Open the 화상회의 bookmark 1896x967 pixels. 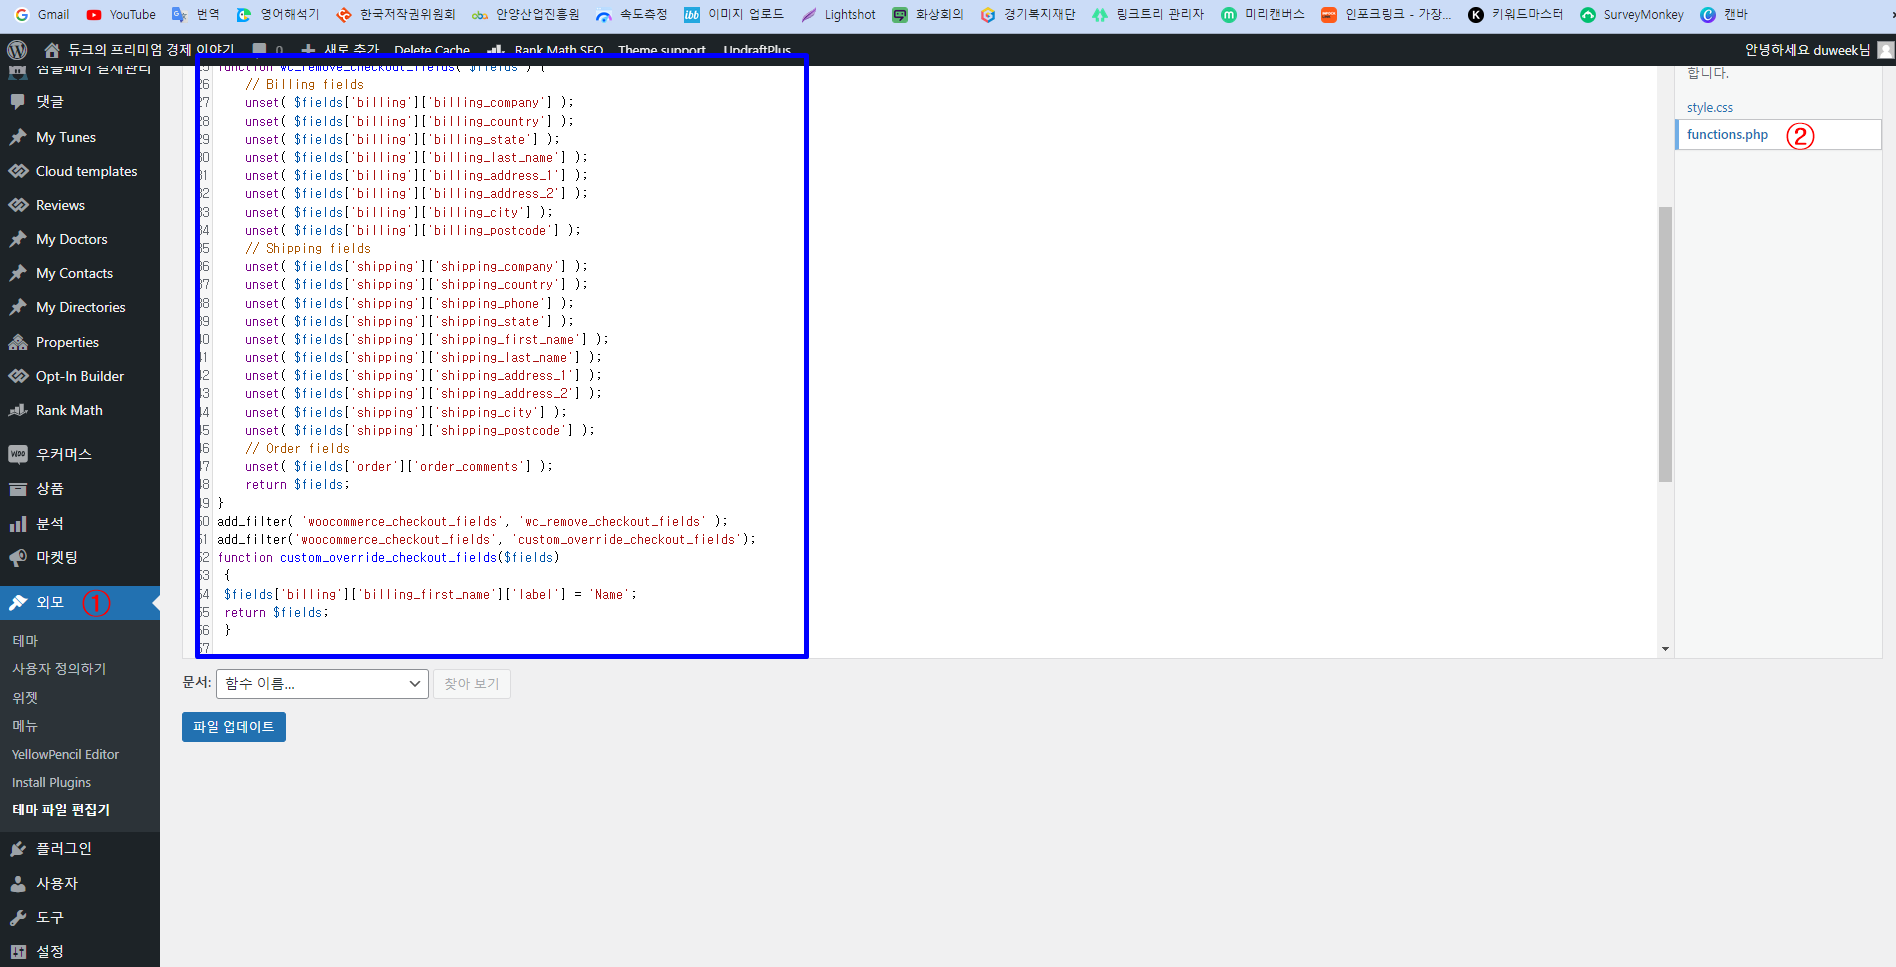point(929,14)
